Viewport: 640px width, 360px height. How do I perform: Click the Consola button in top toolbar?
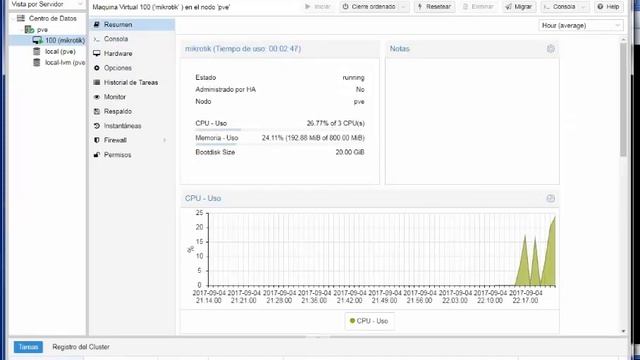click(560, 7)
